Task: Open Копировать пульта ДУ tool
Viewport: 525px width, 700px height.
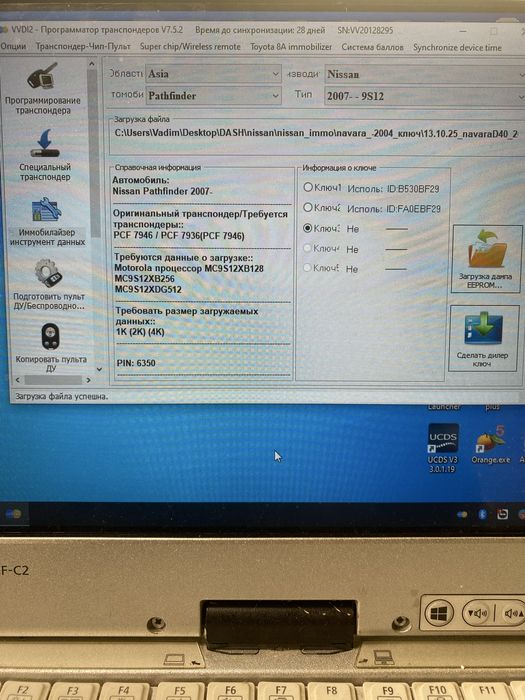Action: pos(50,347)
